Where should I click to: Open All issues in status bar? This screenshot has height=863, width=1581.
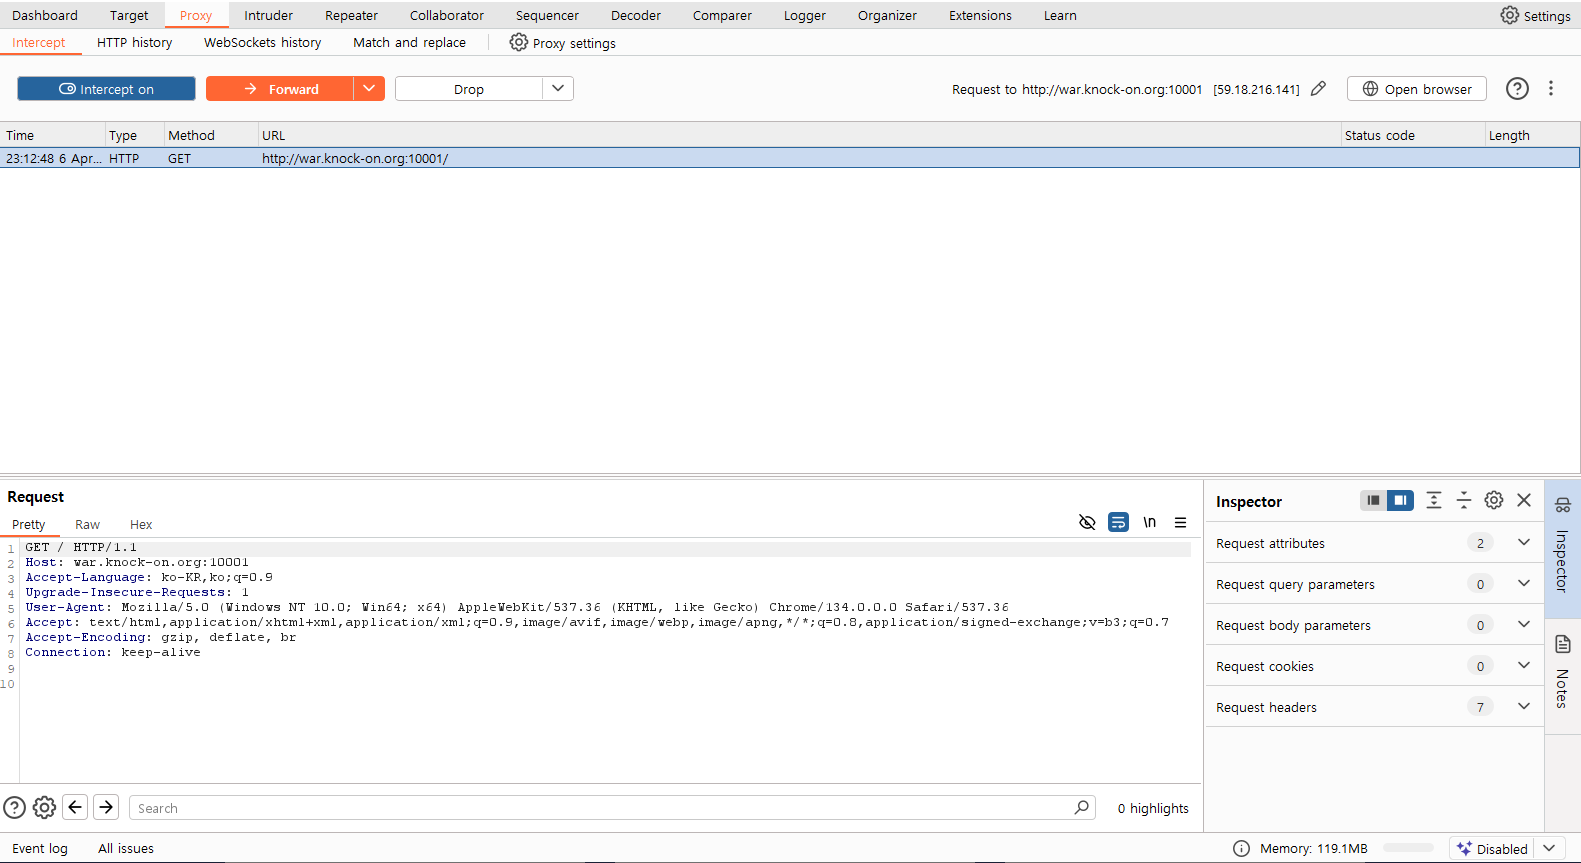[126, 848]
